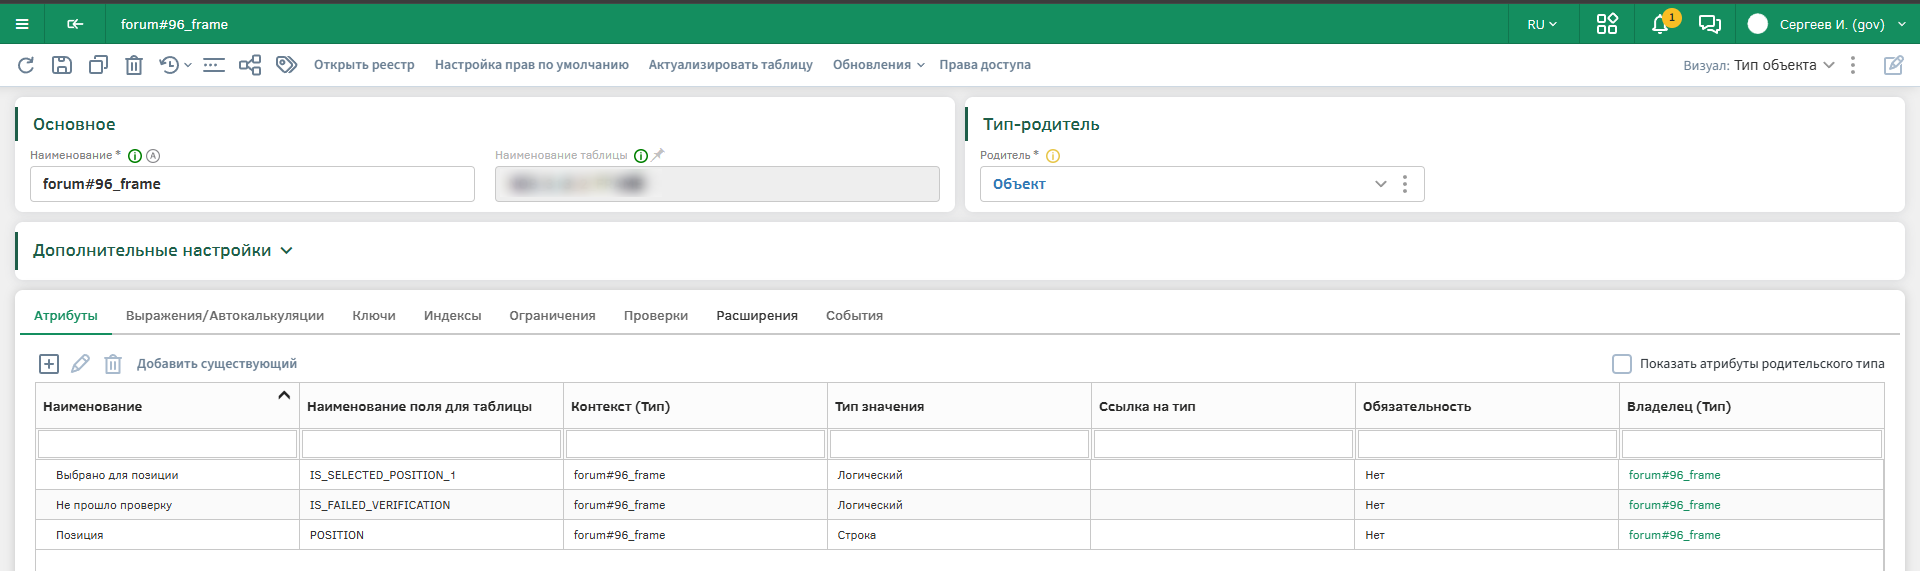This screenshot has width=1920, height=571.
Task: Open the hamburger main menu
Action: [x=22, y=24]
